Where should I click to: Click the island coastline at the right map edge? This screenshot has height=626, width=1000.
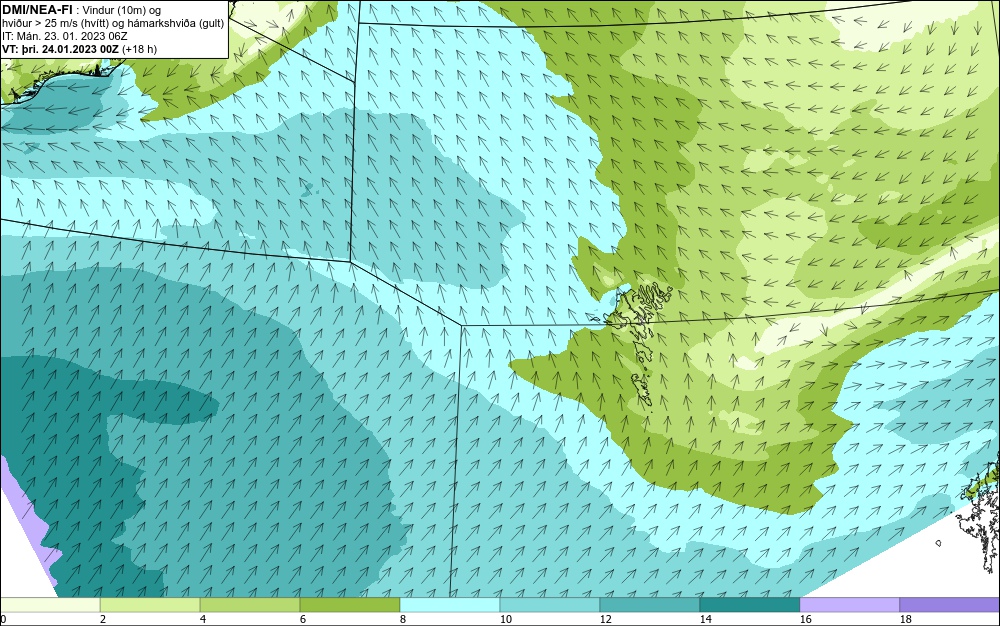980,513
